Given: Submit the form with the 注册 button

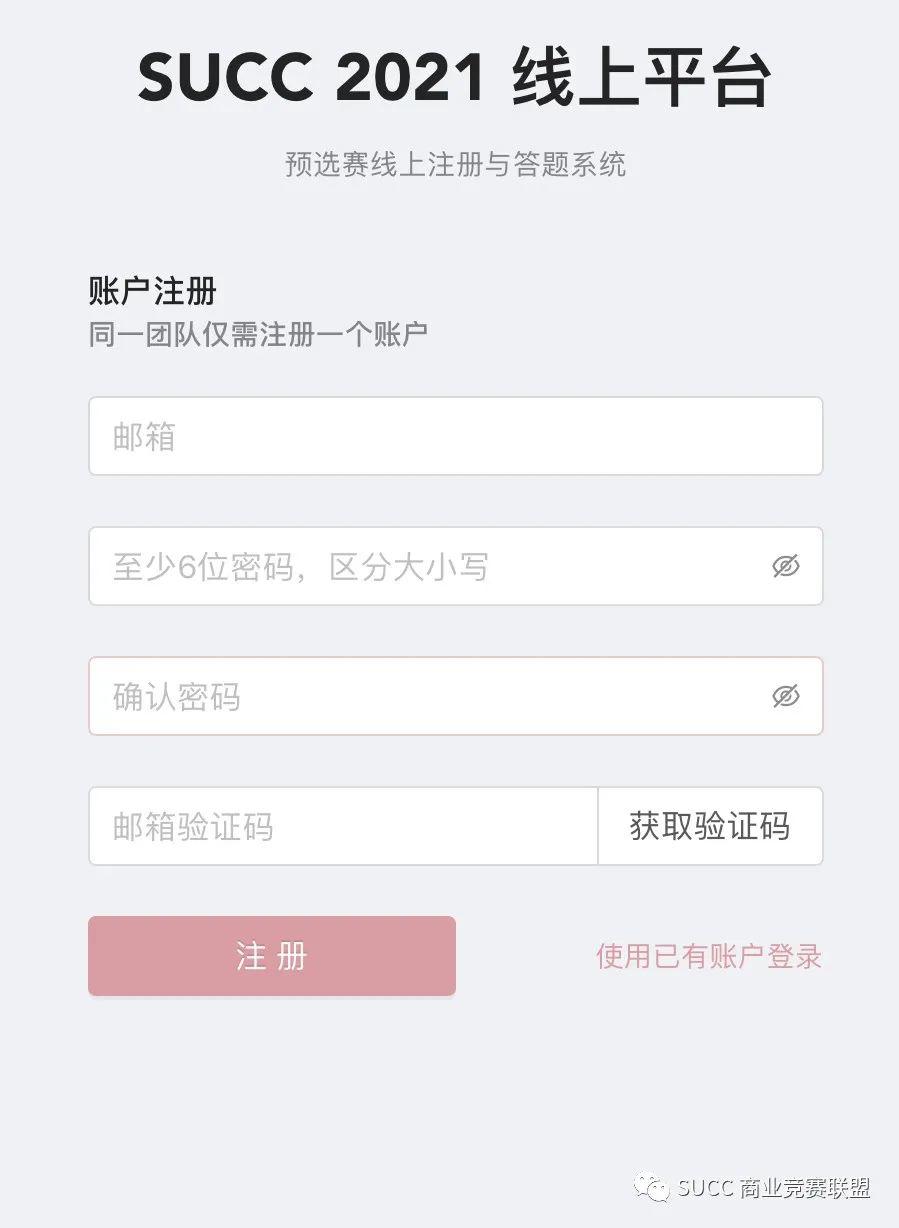Looking at the screenshot, I should click(272, 956).
